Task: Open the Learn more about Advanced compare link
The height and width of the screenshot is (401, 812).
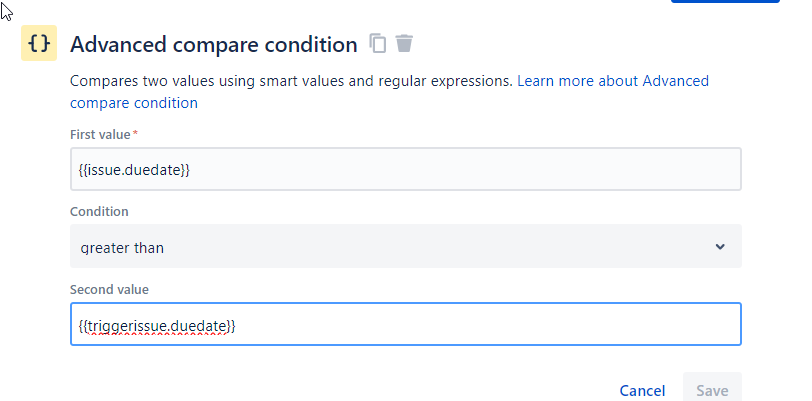Action: [612, 81]
